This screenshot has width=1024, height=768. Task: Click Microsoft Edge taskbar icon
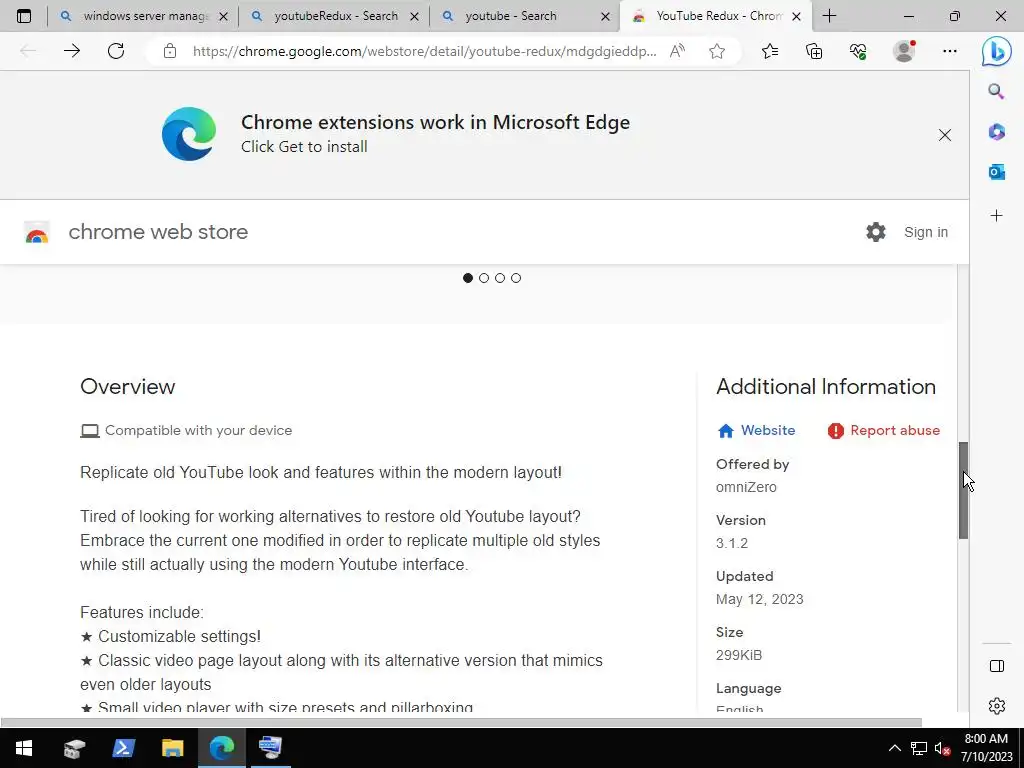(x=221, y=748)
